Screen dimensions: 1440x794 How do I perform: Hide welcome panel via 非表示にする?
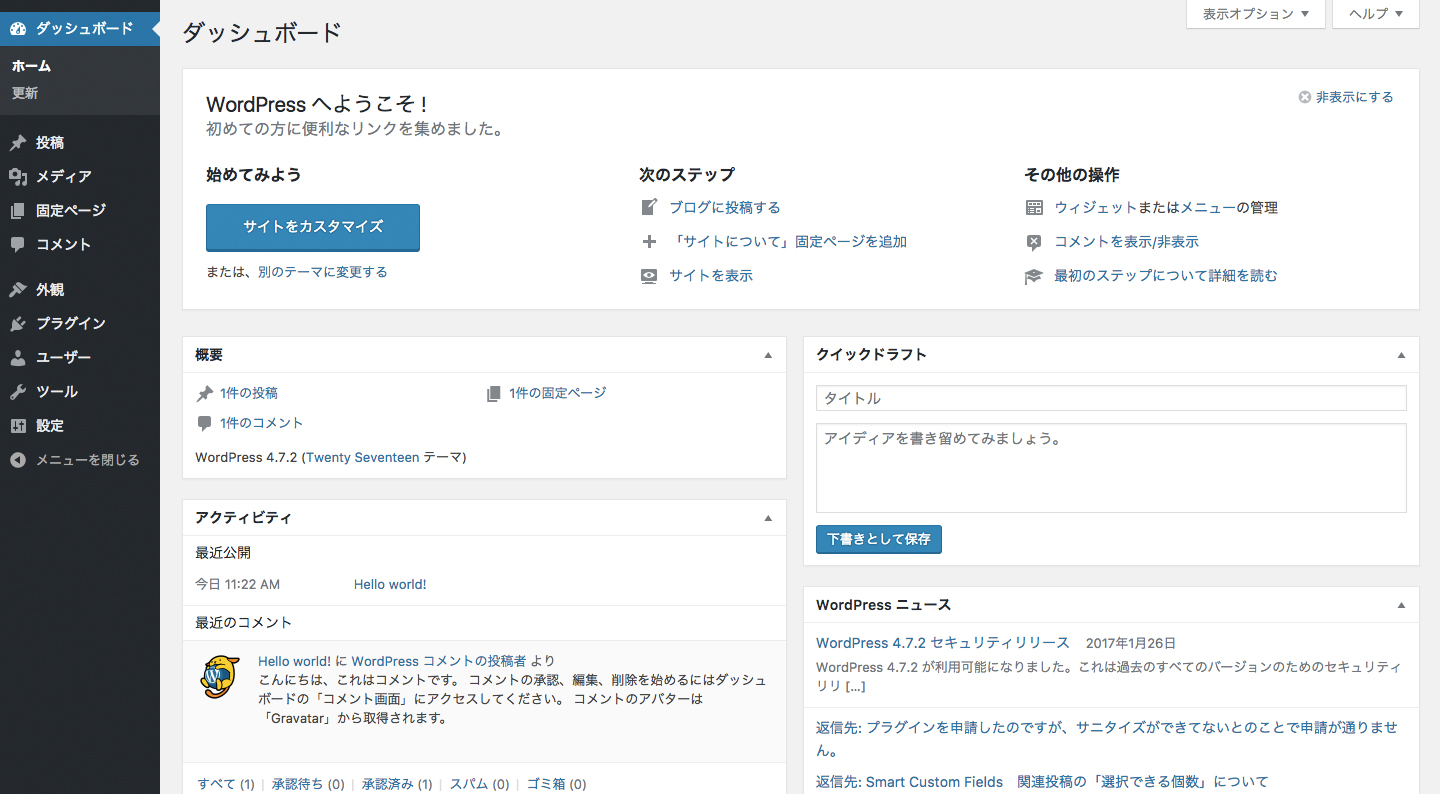pyautogui.click(x=1354, y=97)
